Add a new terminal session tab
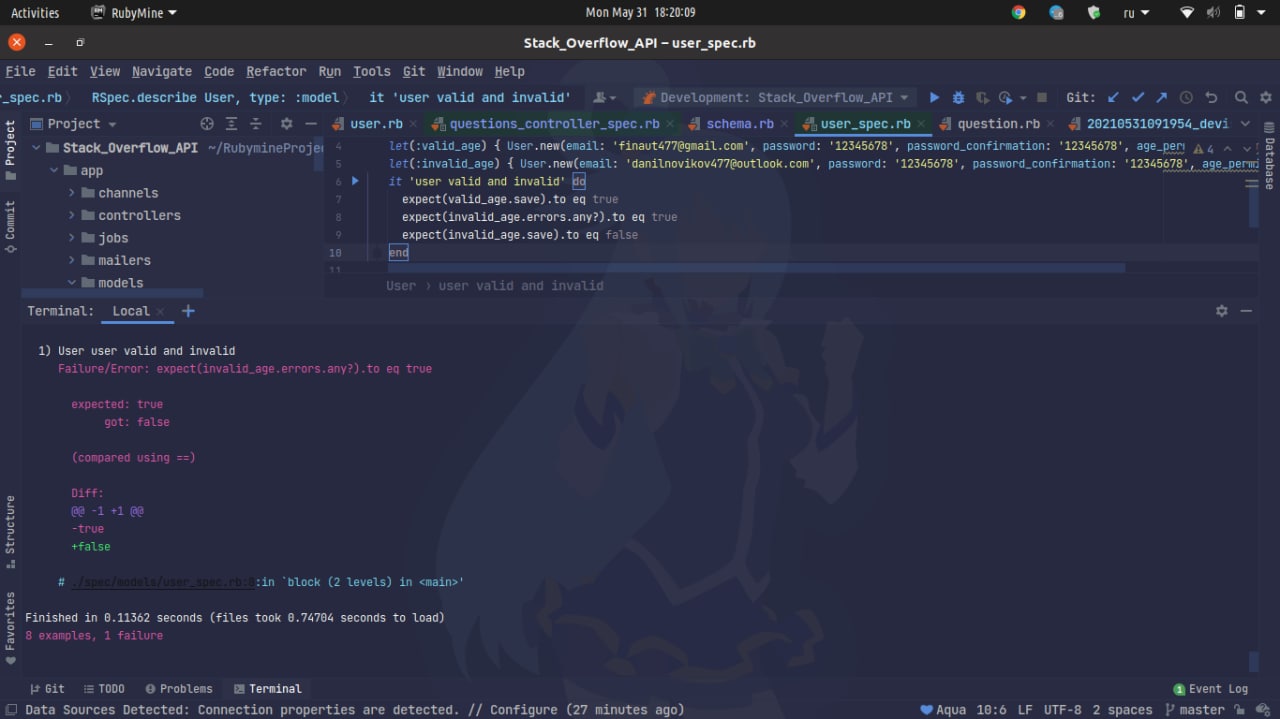This screenshot has width=1280, height=719. [188, 311]
